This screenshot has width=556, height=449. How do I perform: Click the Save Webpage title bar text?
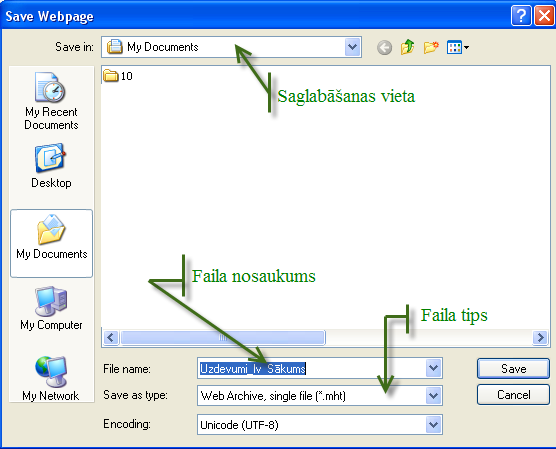[50, 16]
